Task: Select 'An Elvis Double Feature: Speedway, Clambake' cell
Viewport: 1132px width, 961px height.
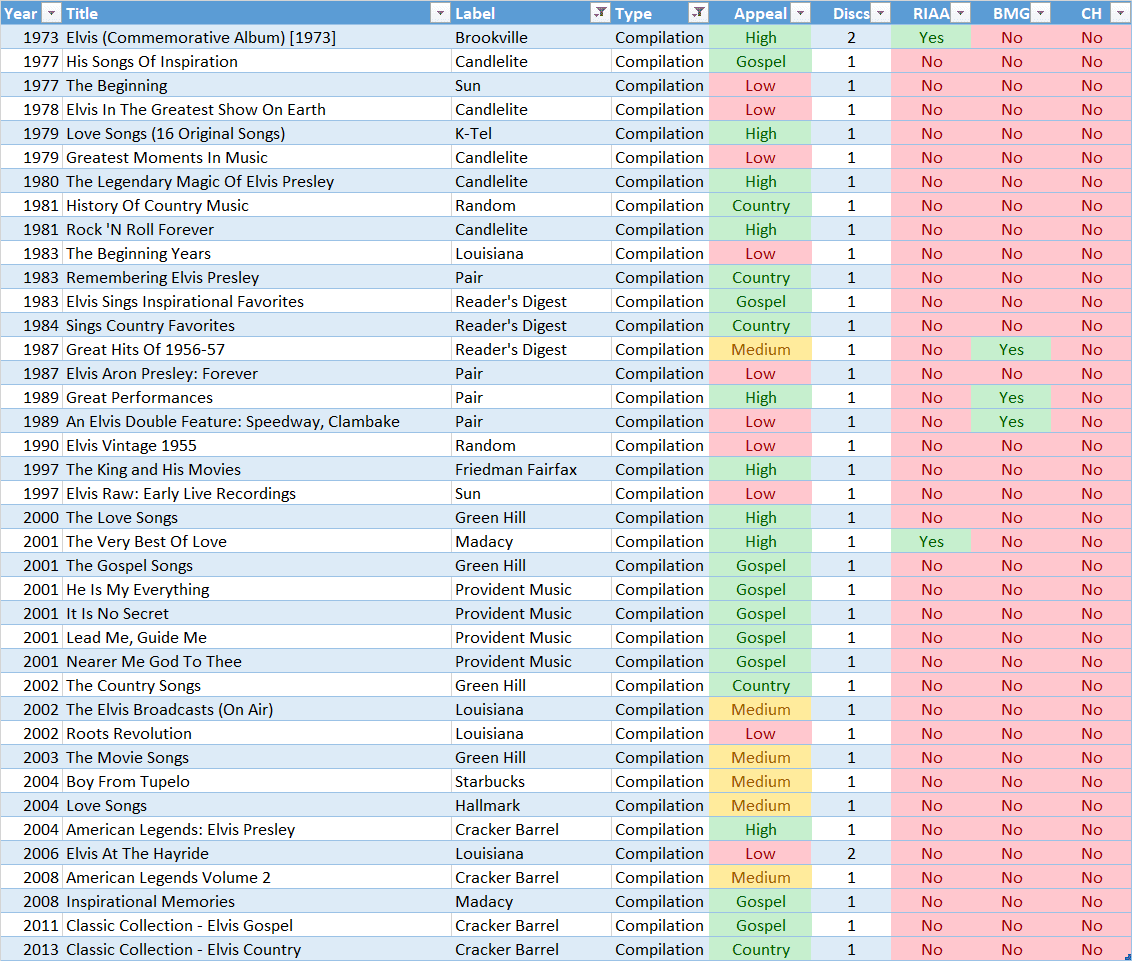Action: pyautogui.click(x=256, y=422)
